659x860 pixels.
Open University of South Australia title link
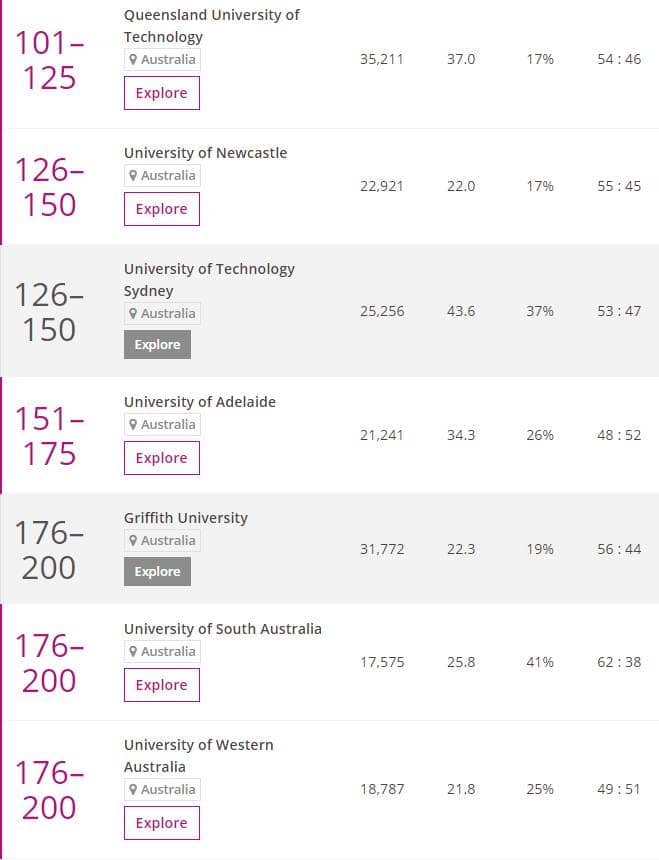[223, 629]
